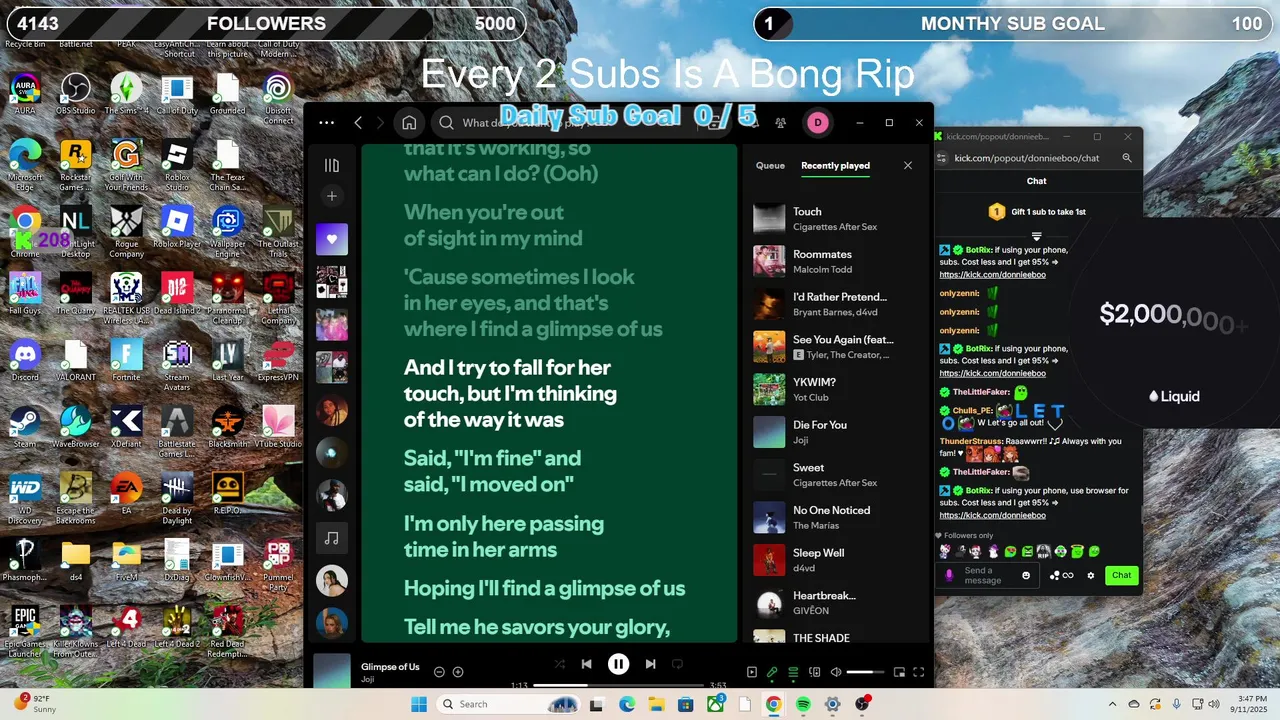The width and height of the screenshot is (1280, 720).
Task: Adjust the Spotify volume slider
Action: (x=865, y=672)
